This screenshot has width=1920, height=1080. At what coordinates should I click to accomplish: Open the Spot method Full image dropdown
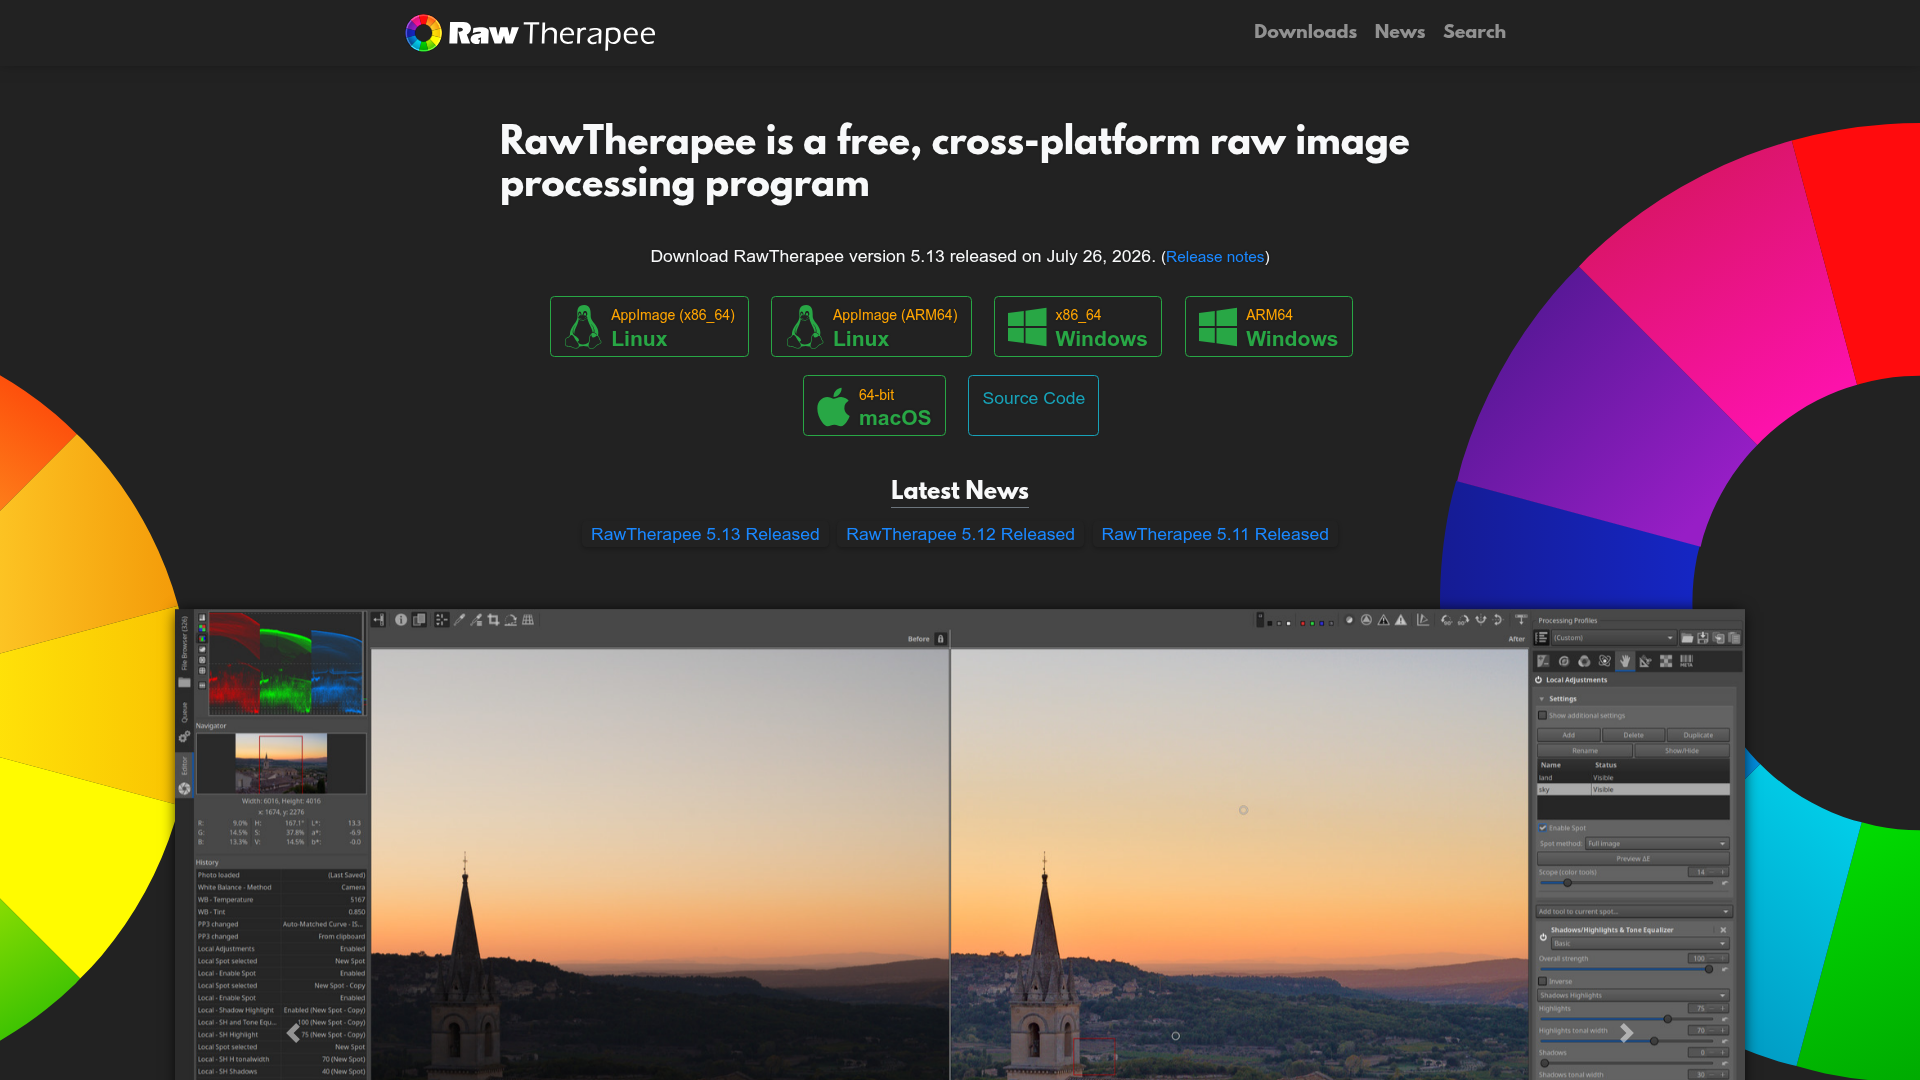[x=1657, y=844]
